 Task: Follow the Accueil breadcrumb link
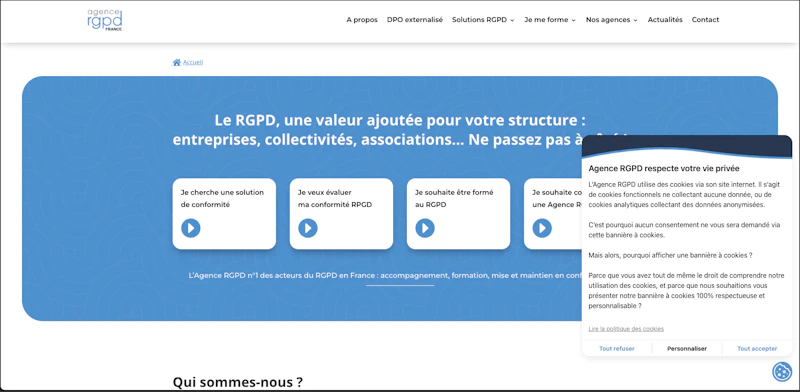[x=193, y=62]
